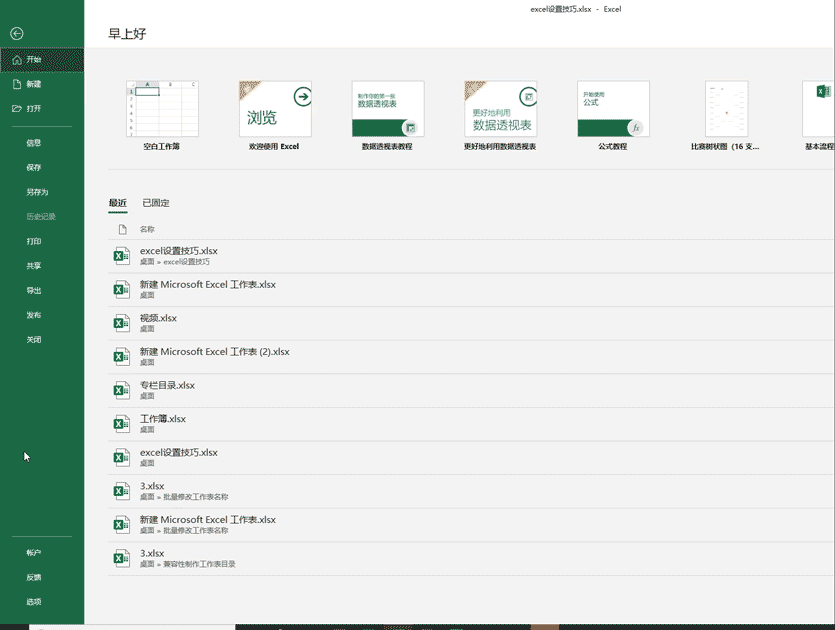Open the 打印 page

coord(42,241)
